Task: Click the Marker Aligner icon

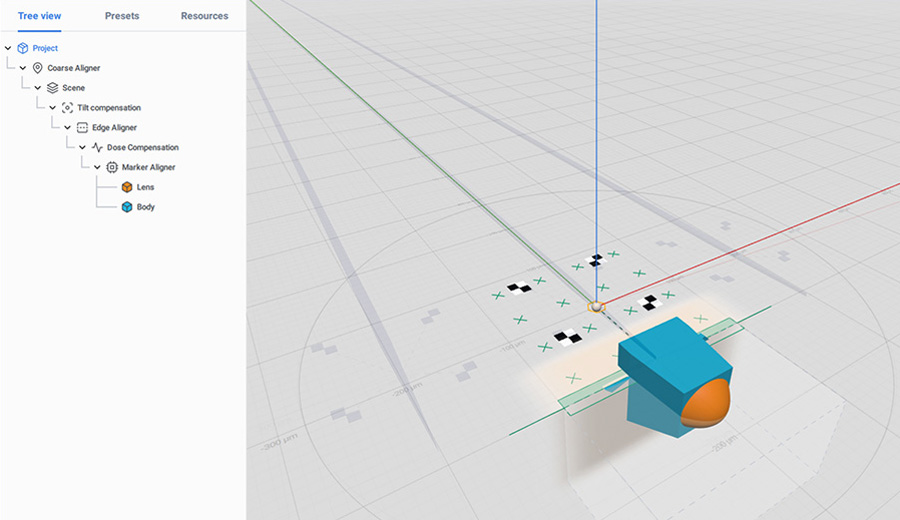Action: [112, 167]
